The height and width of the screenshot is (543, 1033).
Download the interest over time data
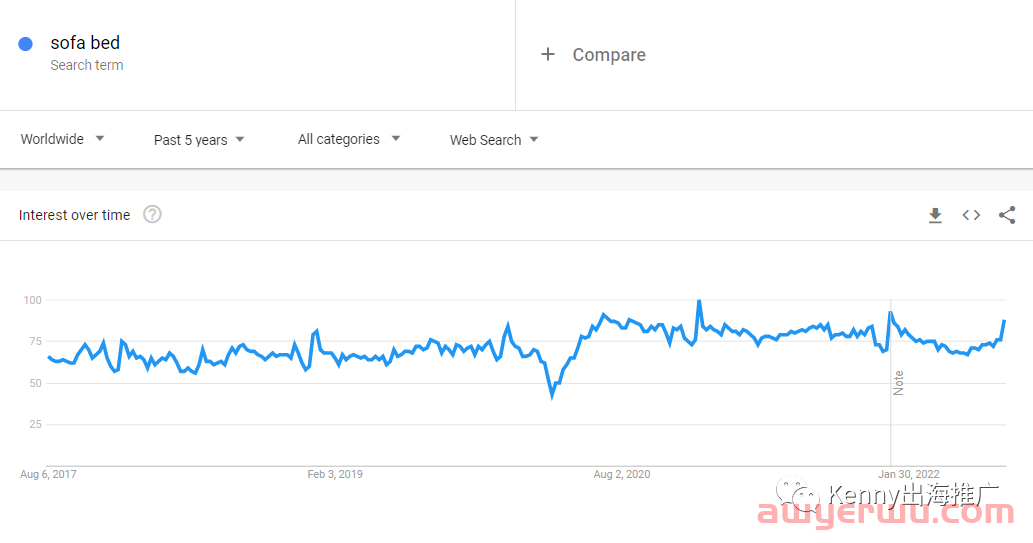[x=935, y=215]
